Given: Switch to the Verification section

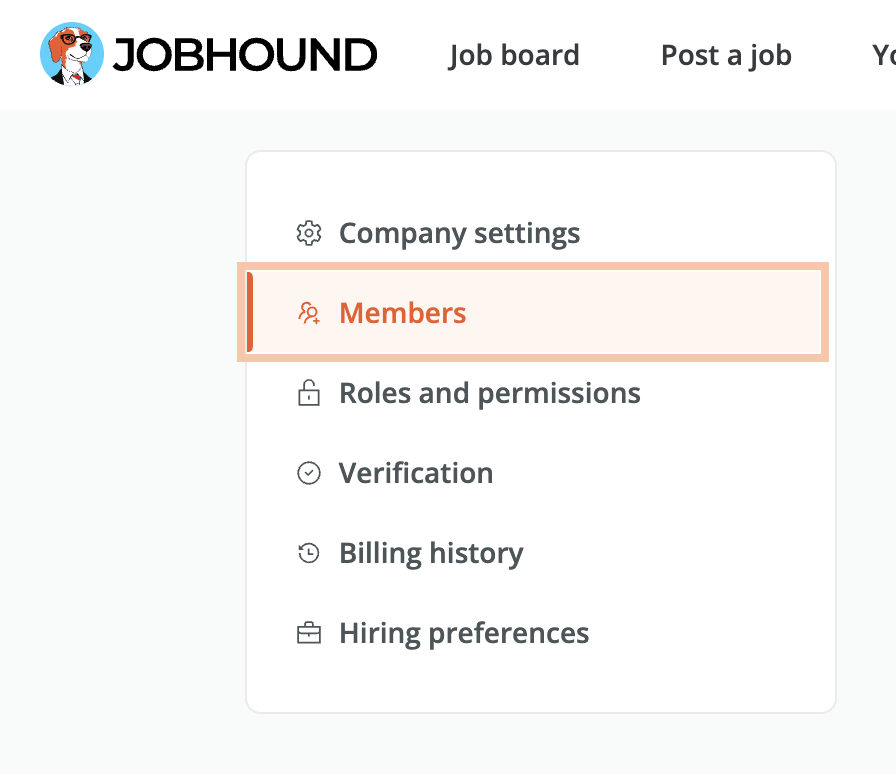Looking at the screenshot, I should tap(416, 473).
